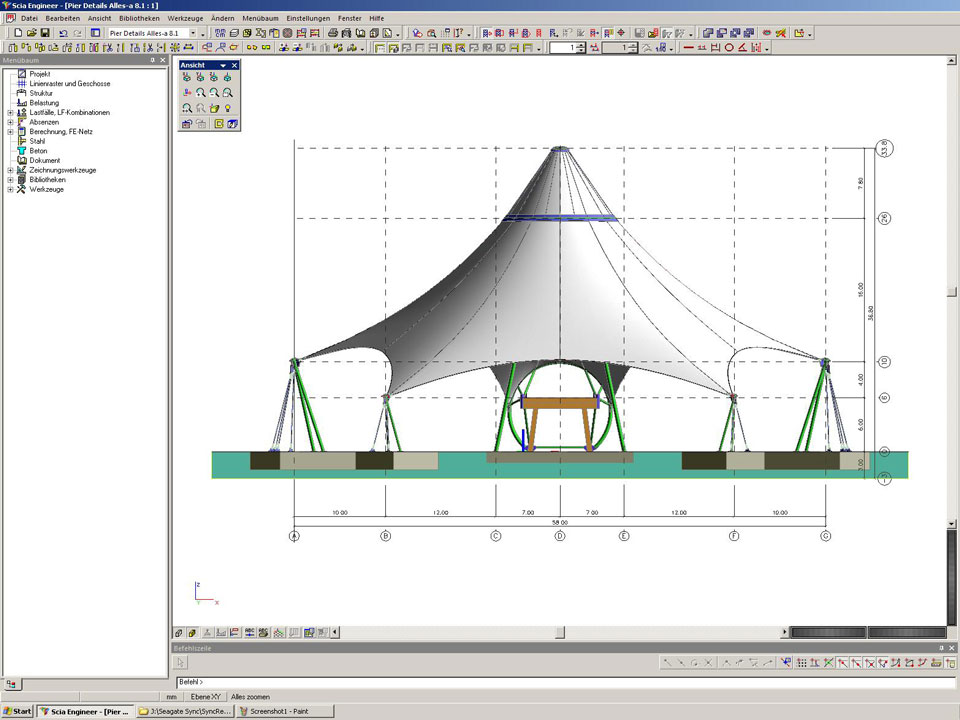960x720 pixels.
Task: Open the Pier Details Alles-a 8.1 dropdown
Action: point(193,33)
